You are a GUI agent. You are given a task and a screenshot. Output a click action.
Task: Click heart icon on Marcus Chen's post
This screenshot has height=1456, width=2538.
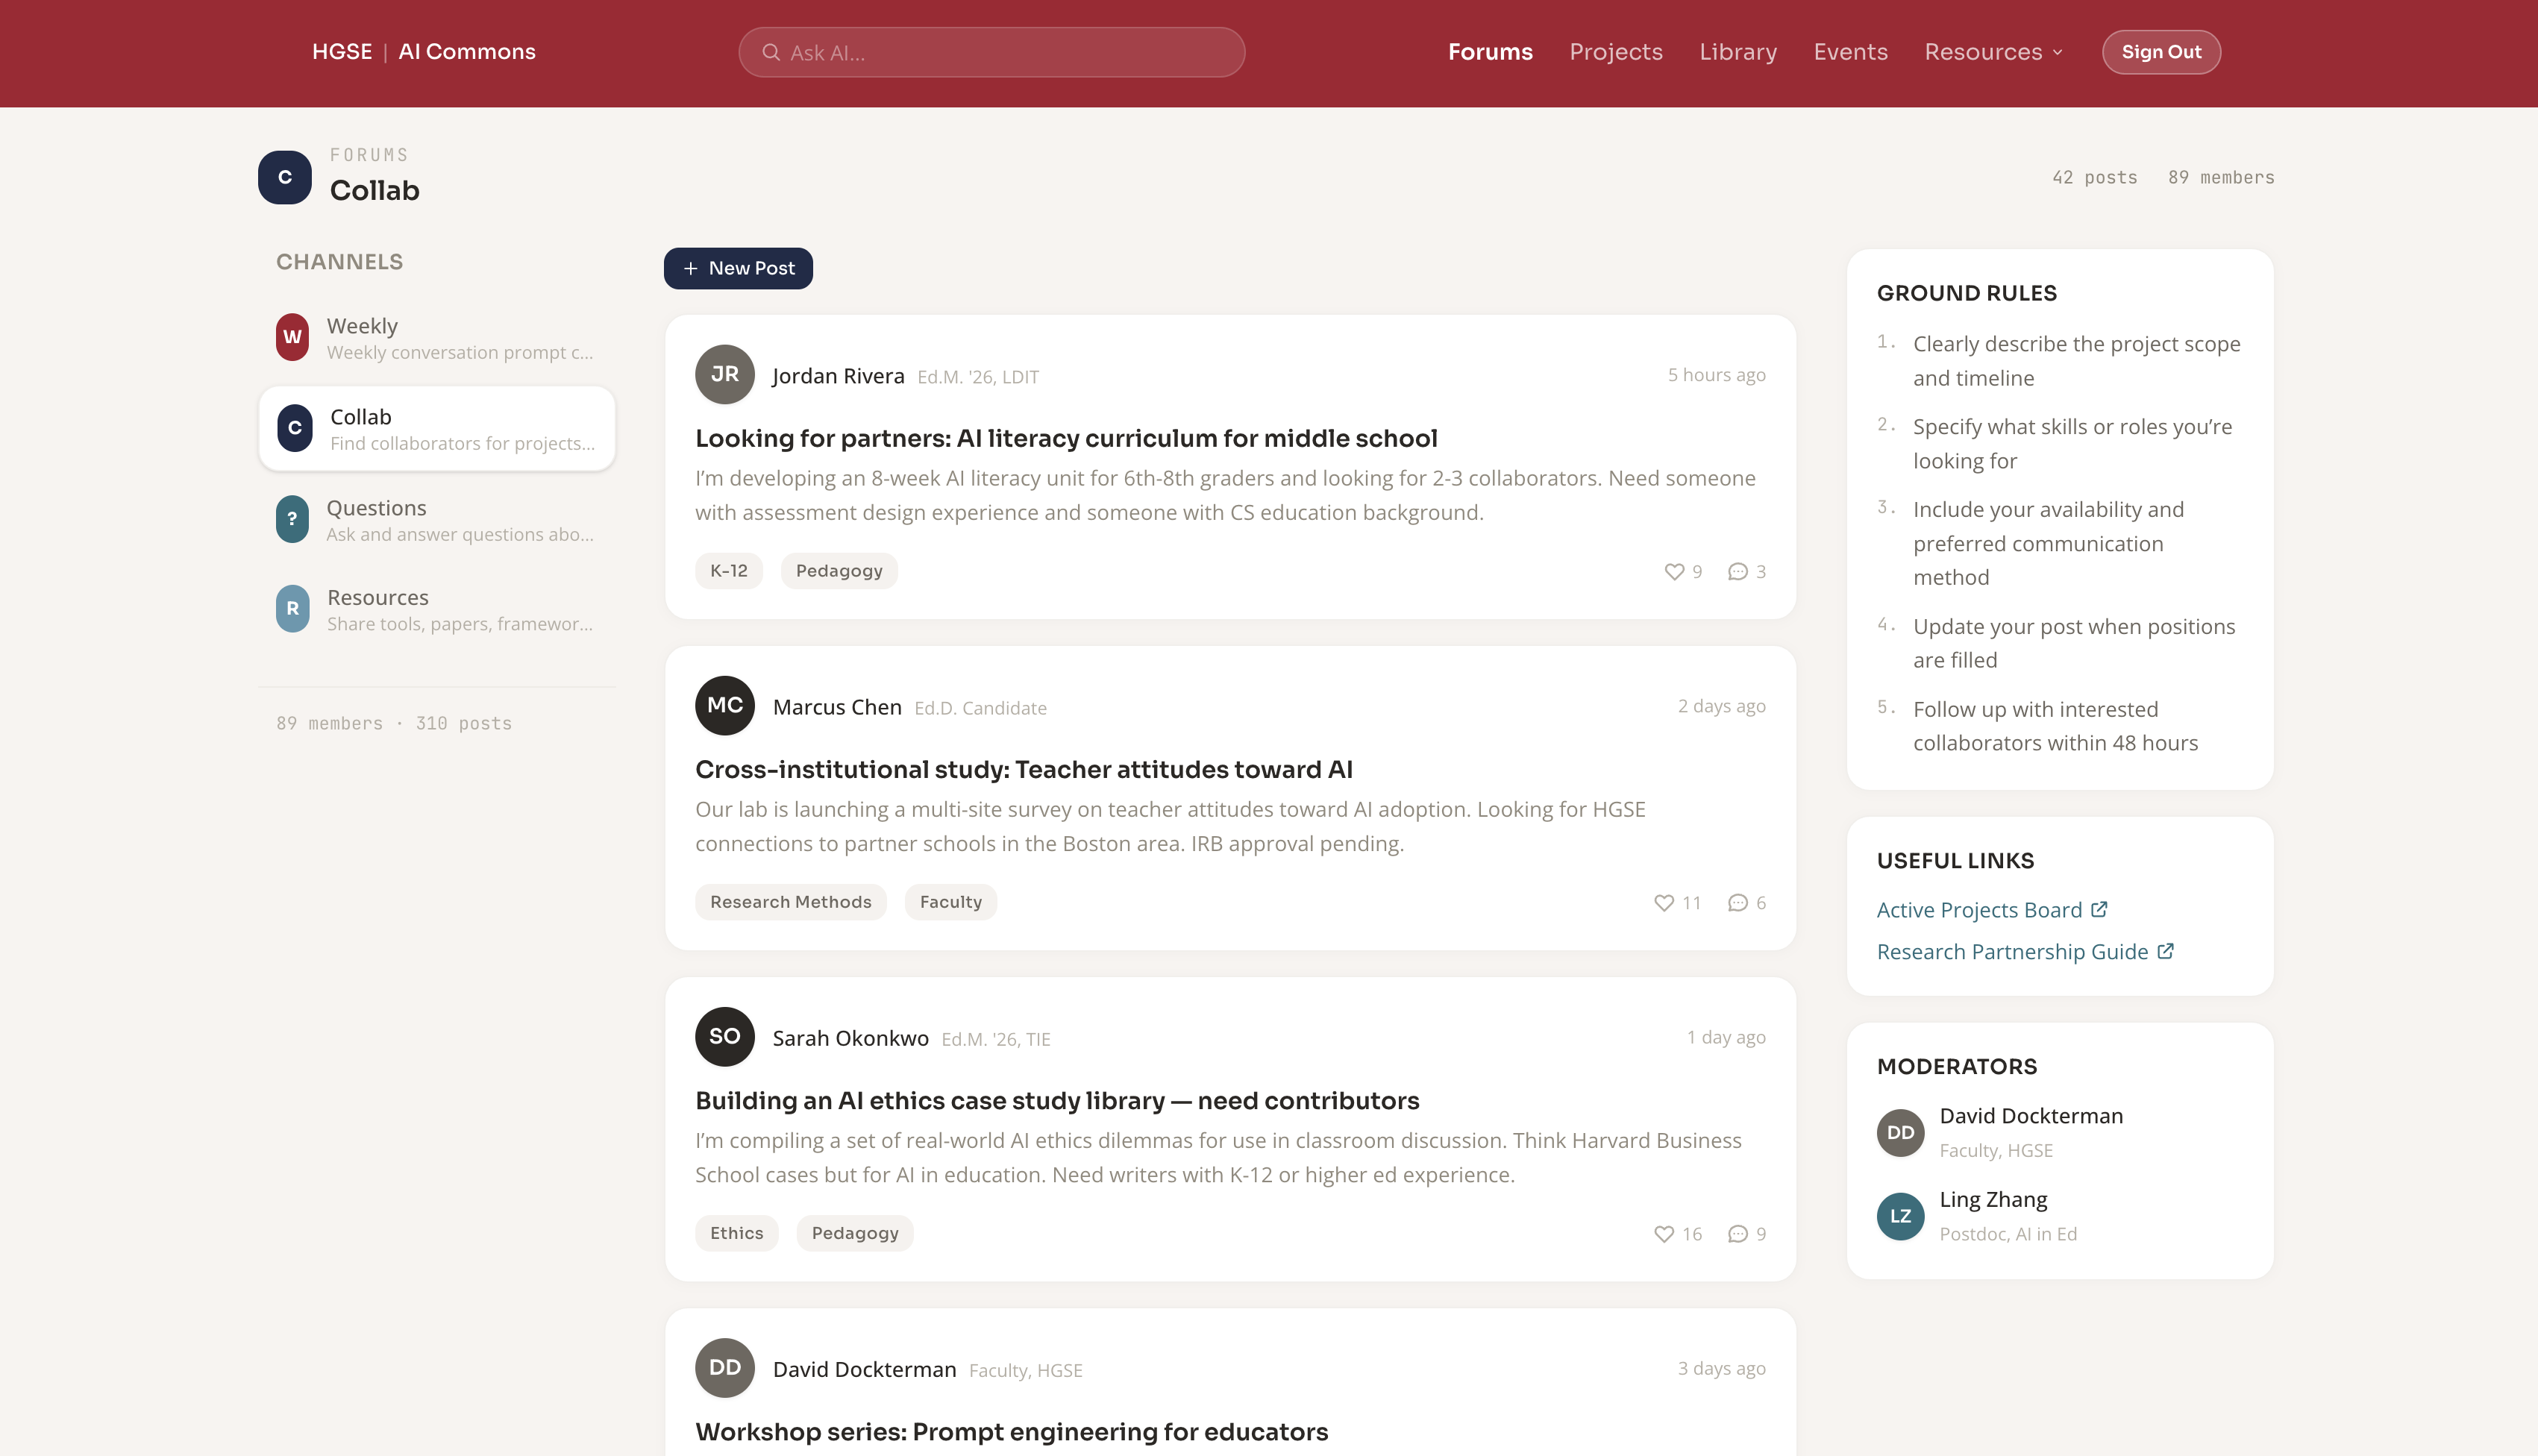tap(1664, 902)
